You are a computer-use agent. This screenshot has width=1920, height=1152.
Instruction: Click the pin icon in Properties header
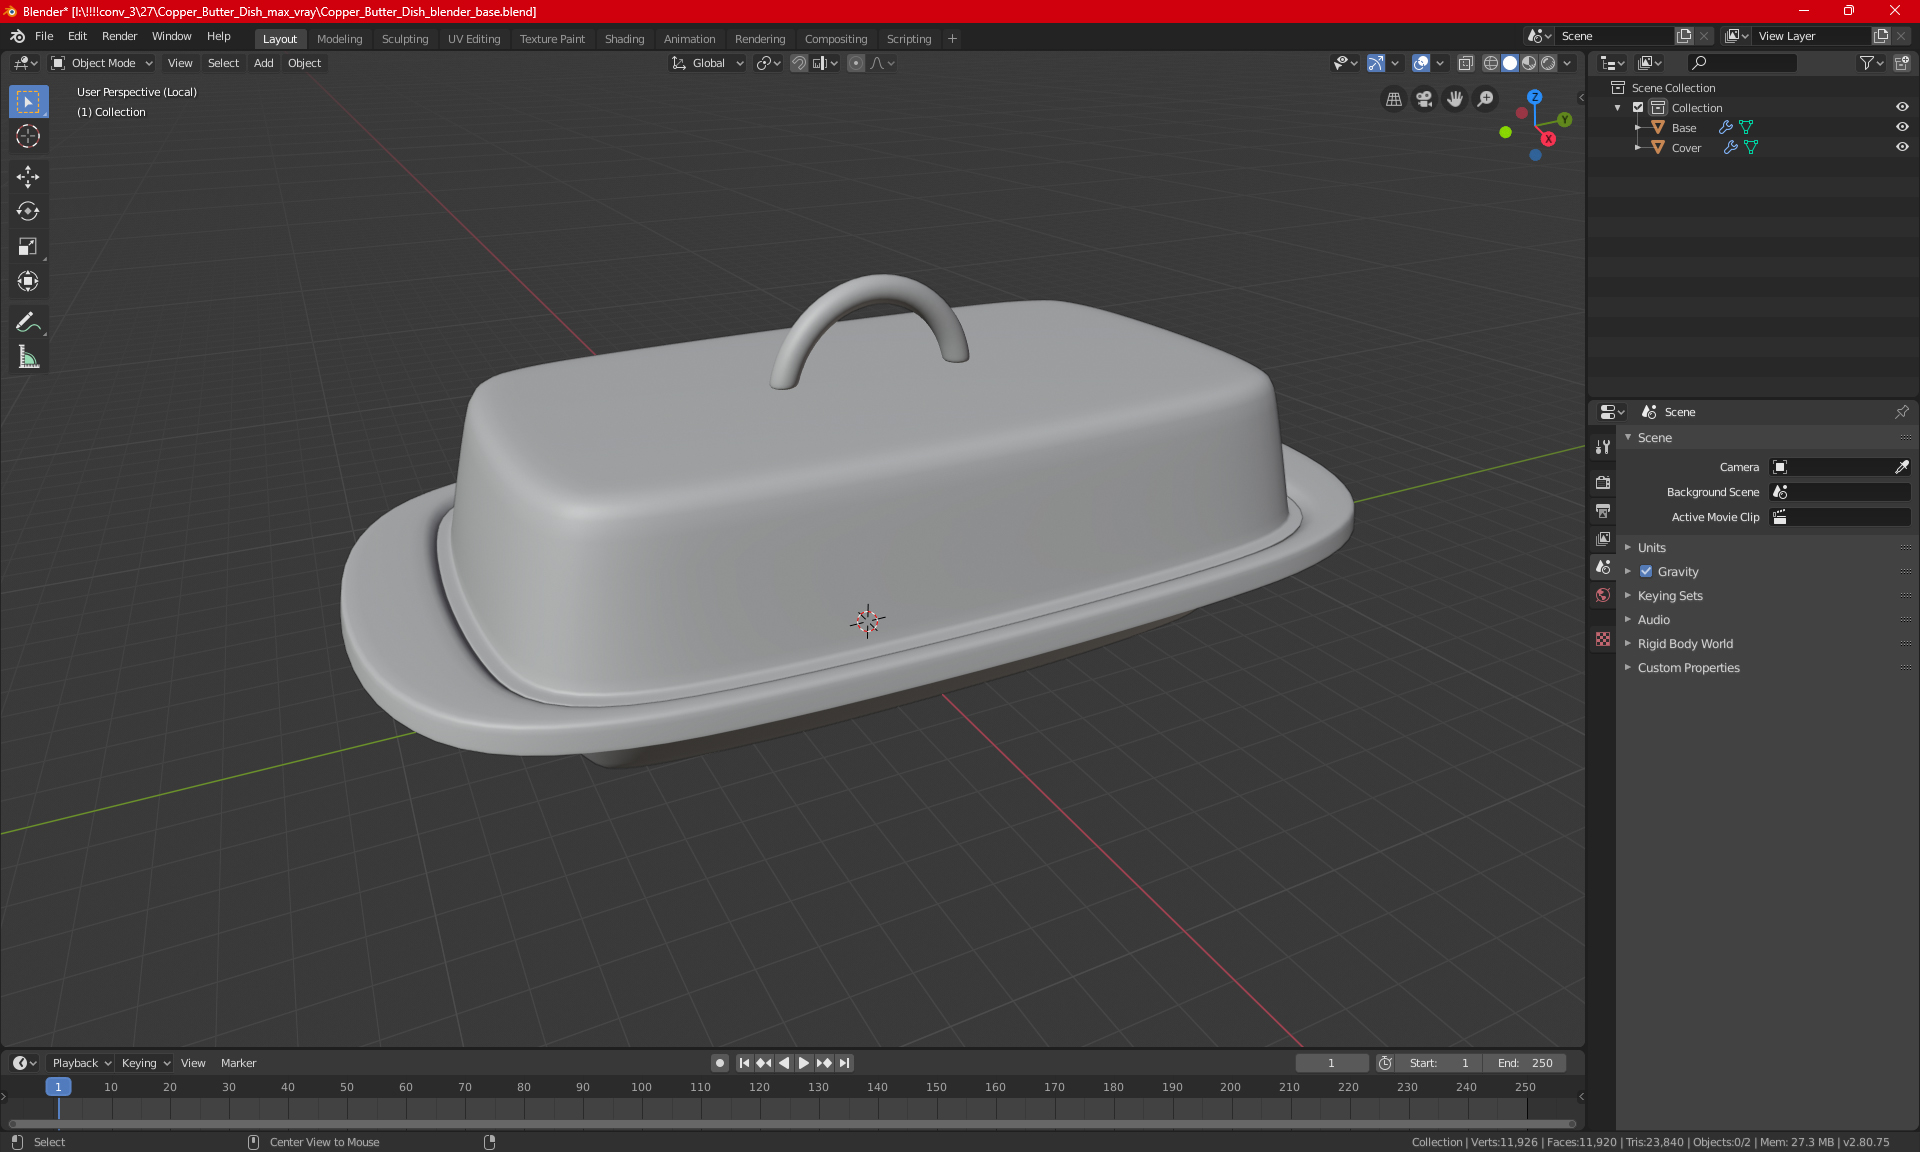1901,412
